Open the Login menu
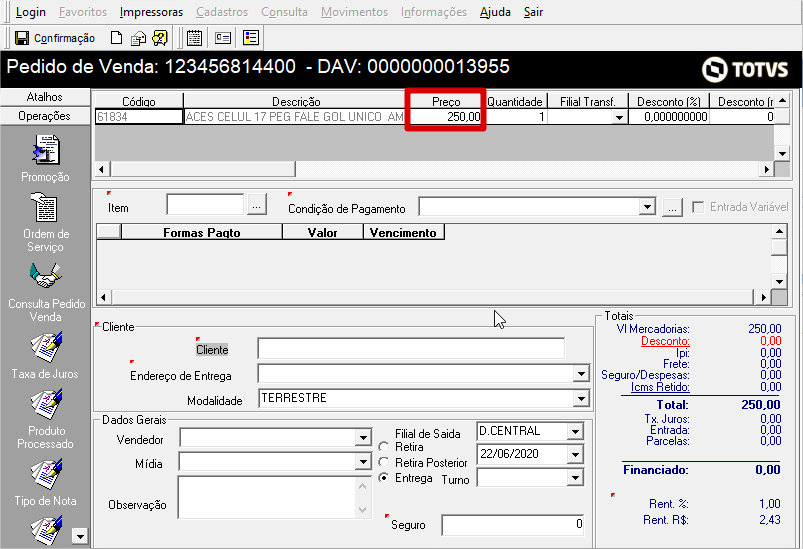The height and width of the screenshot is (549, 803). (x=30, y=12)
